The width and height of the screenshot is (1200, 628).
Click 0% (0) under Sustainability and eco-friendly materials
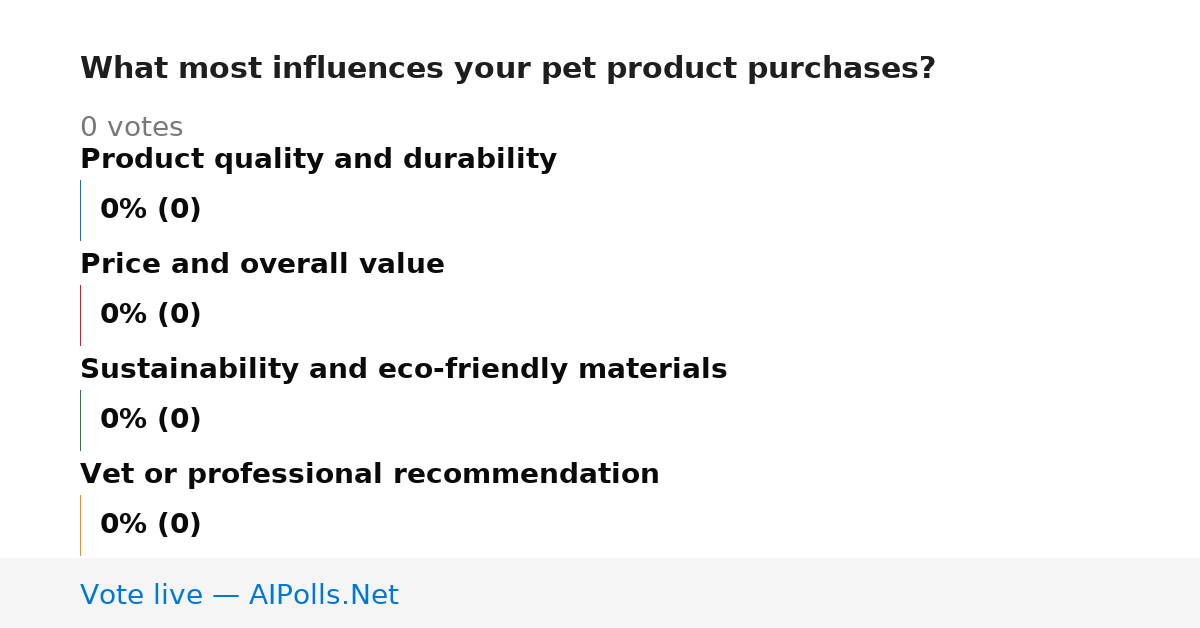pyautogui.click(x=150, y=420)
